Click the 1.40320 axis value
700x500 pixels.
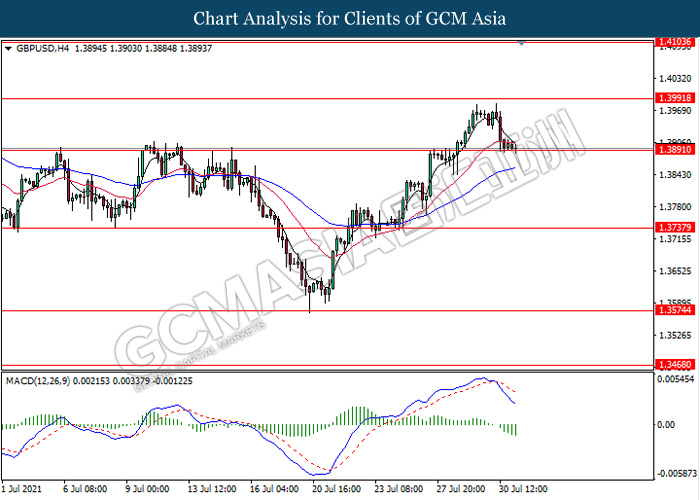[x=675, y=79]
